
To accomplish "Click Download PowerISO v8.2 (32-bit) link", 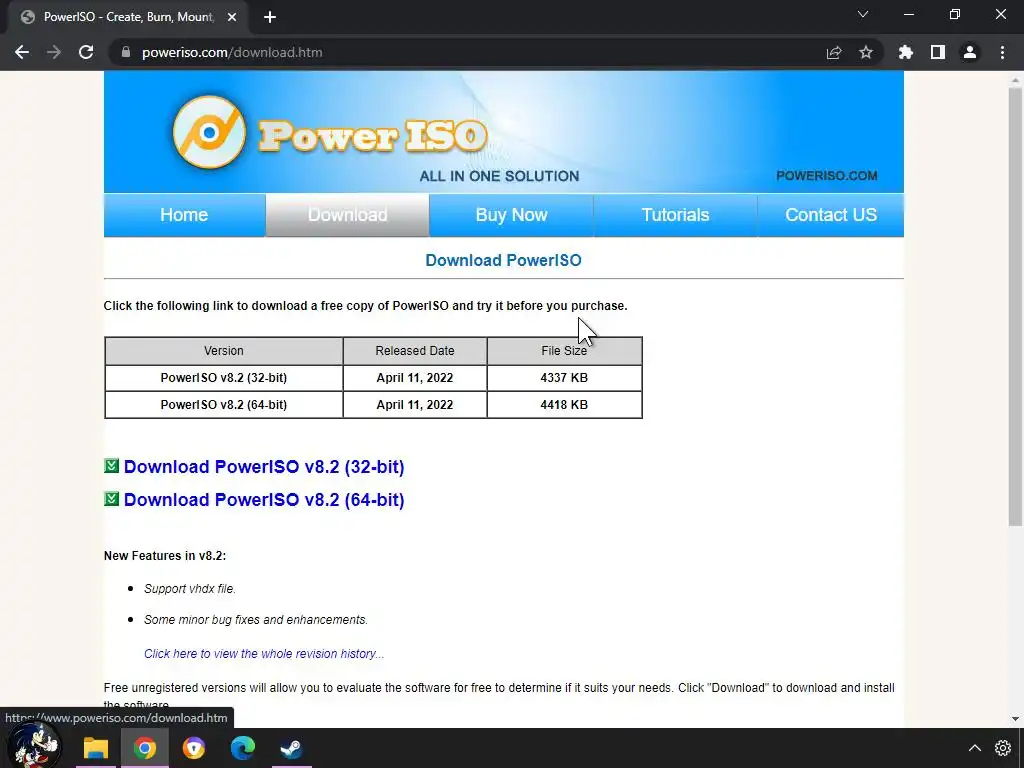I will (x=264, y=467).
